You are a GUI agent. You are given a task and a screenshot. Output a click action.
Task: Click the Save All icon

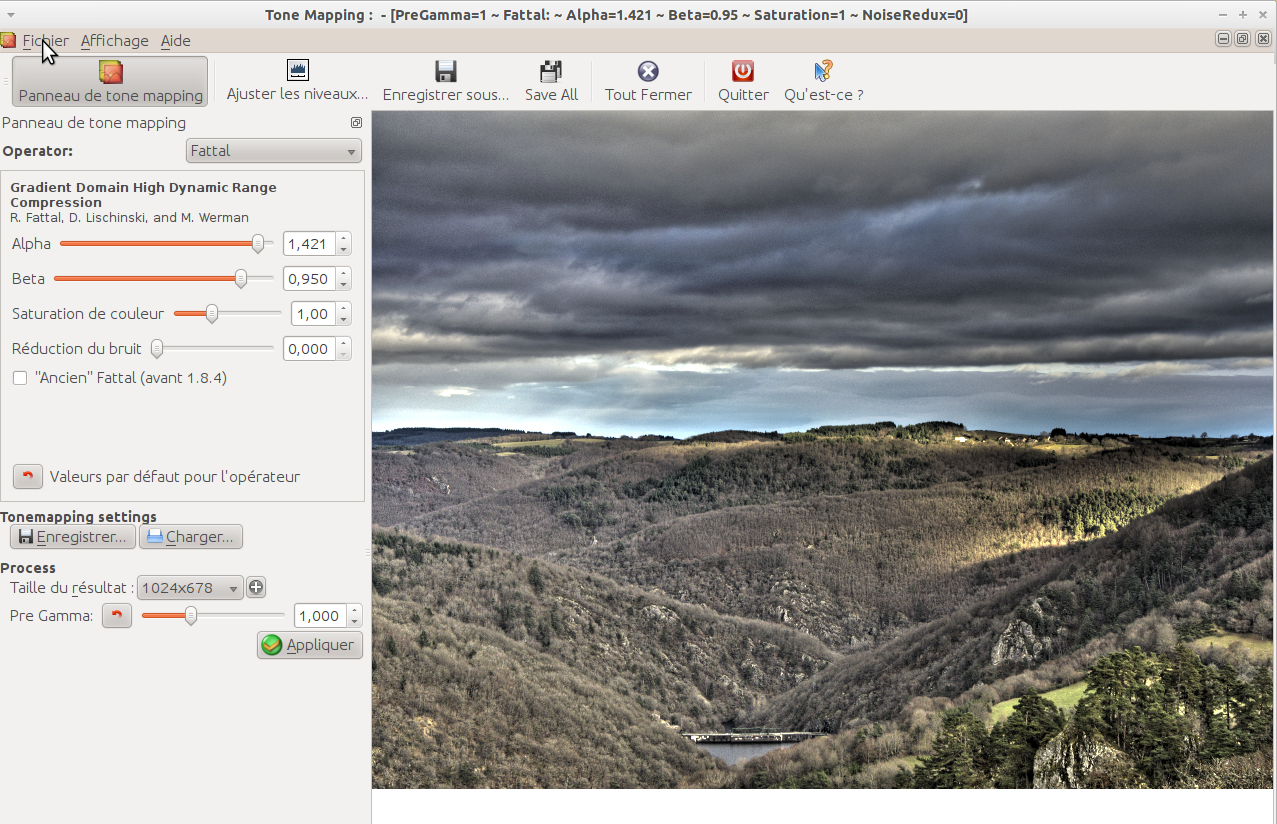click(x=551, y=70)
